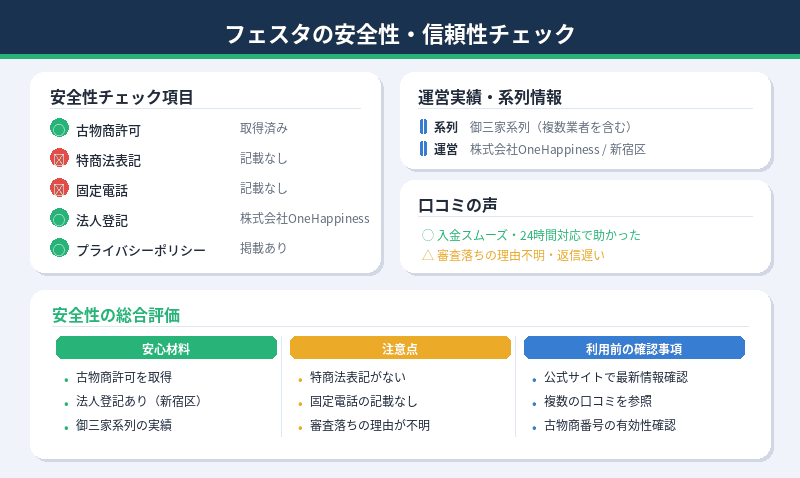This screenshot has height=478, width=800.
Task: Click the red cross icon beside 特商法表記
Action: pos(59,159)
